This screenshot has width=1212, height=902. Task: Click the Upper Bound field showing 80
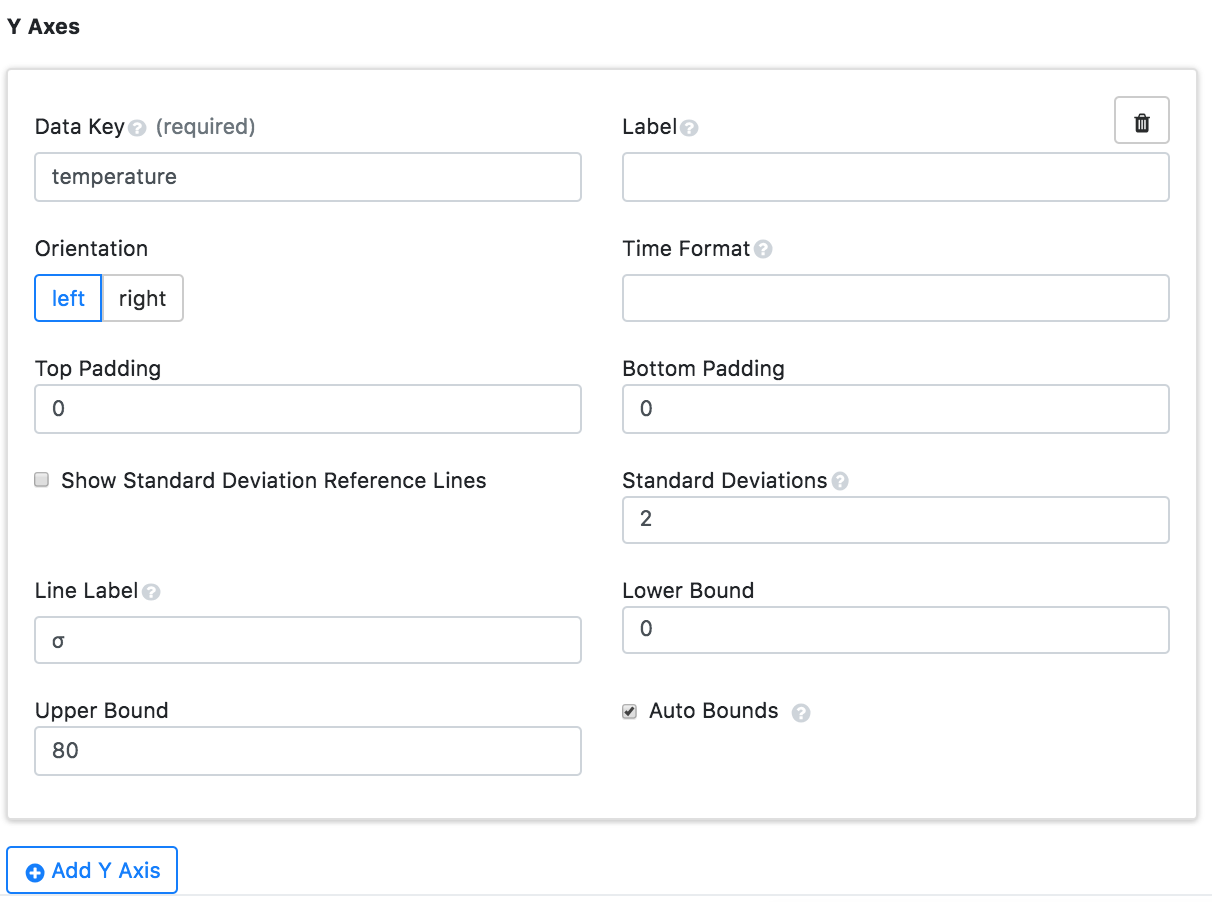(307, 750)
